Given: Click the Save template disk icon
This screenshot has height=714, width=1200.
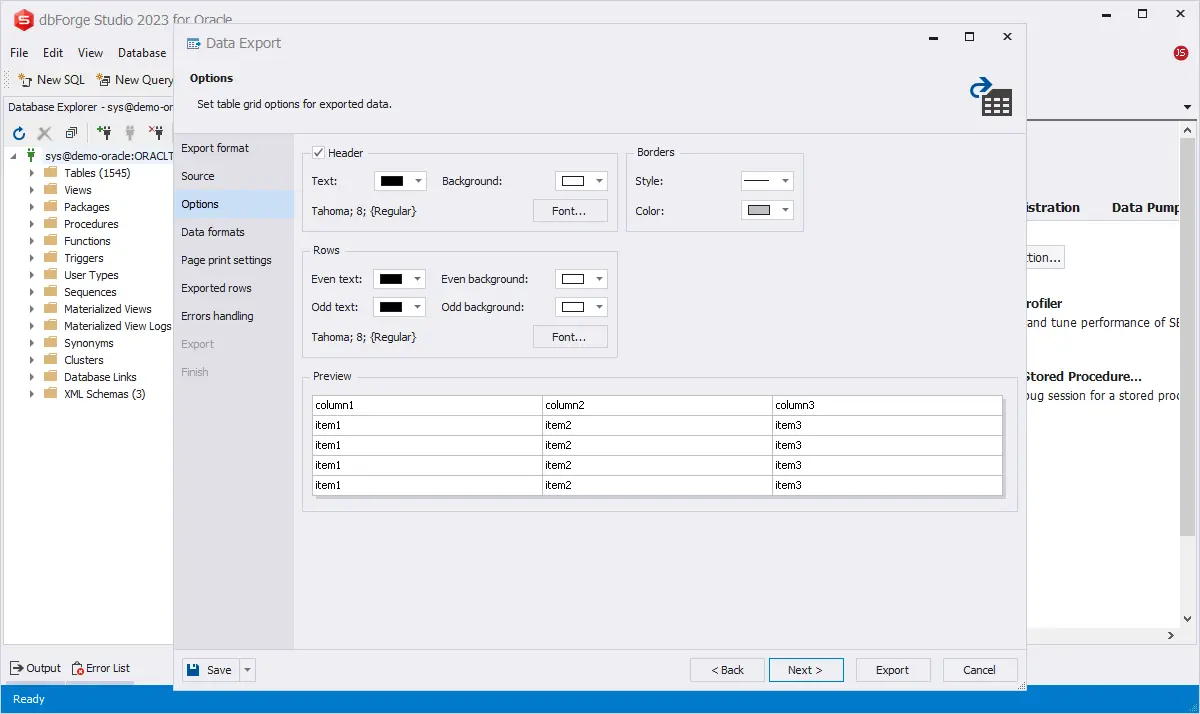Looking at the screenshot, I should [194, 670].
